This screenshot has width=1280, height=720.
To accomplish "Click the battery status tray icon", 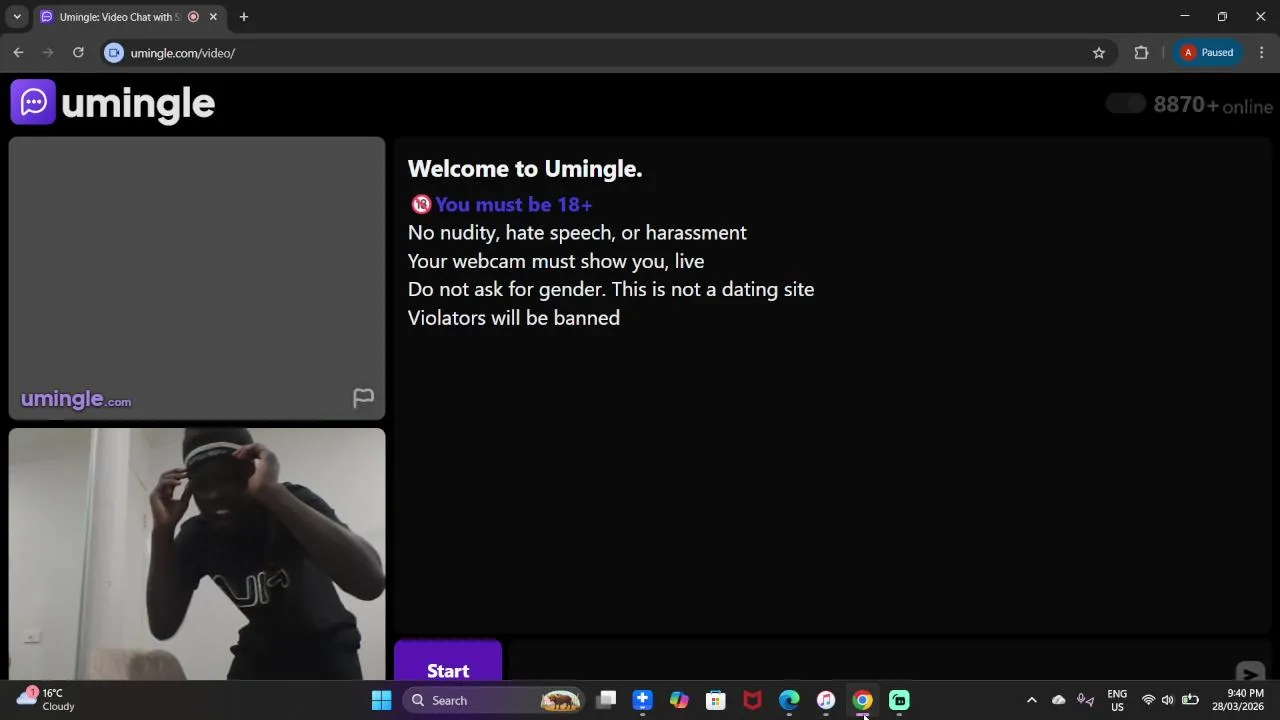I will tap(1190, 700).
